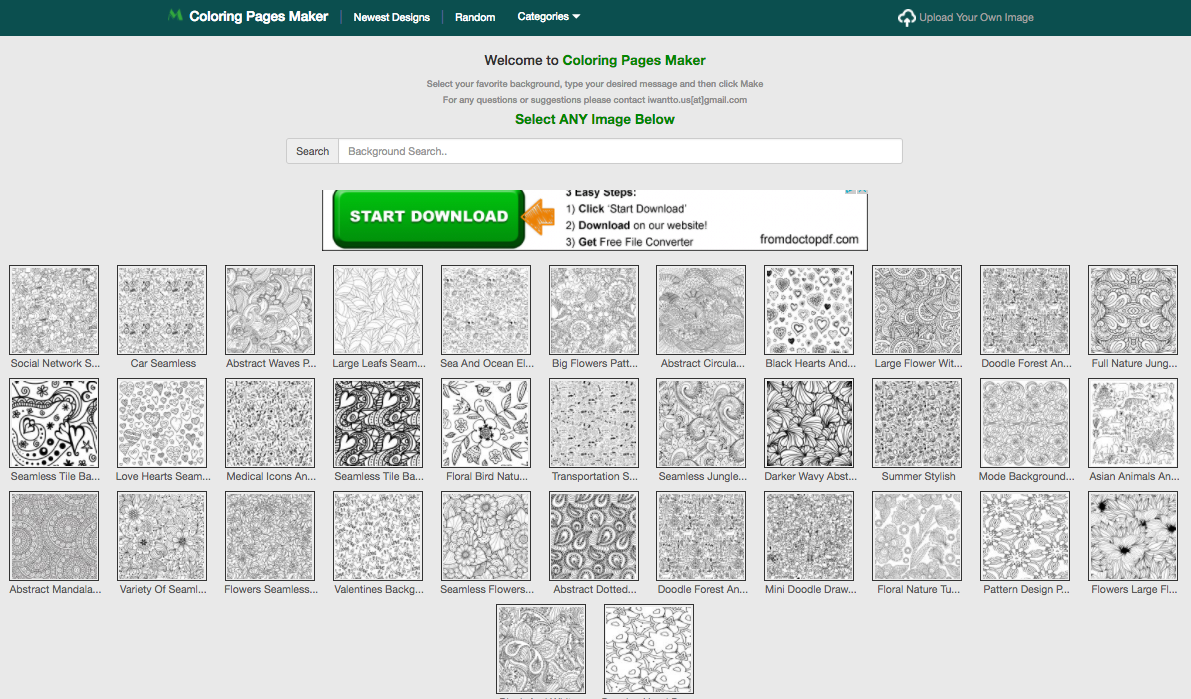The width and height of the screenshot is (1191, 699).
Task: Click Upload Your Own Image link
Action: click(976, 17)
